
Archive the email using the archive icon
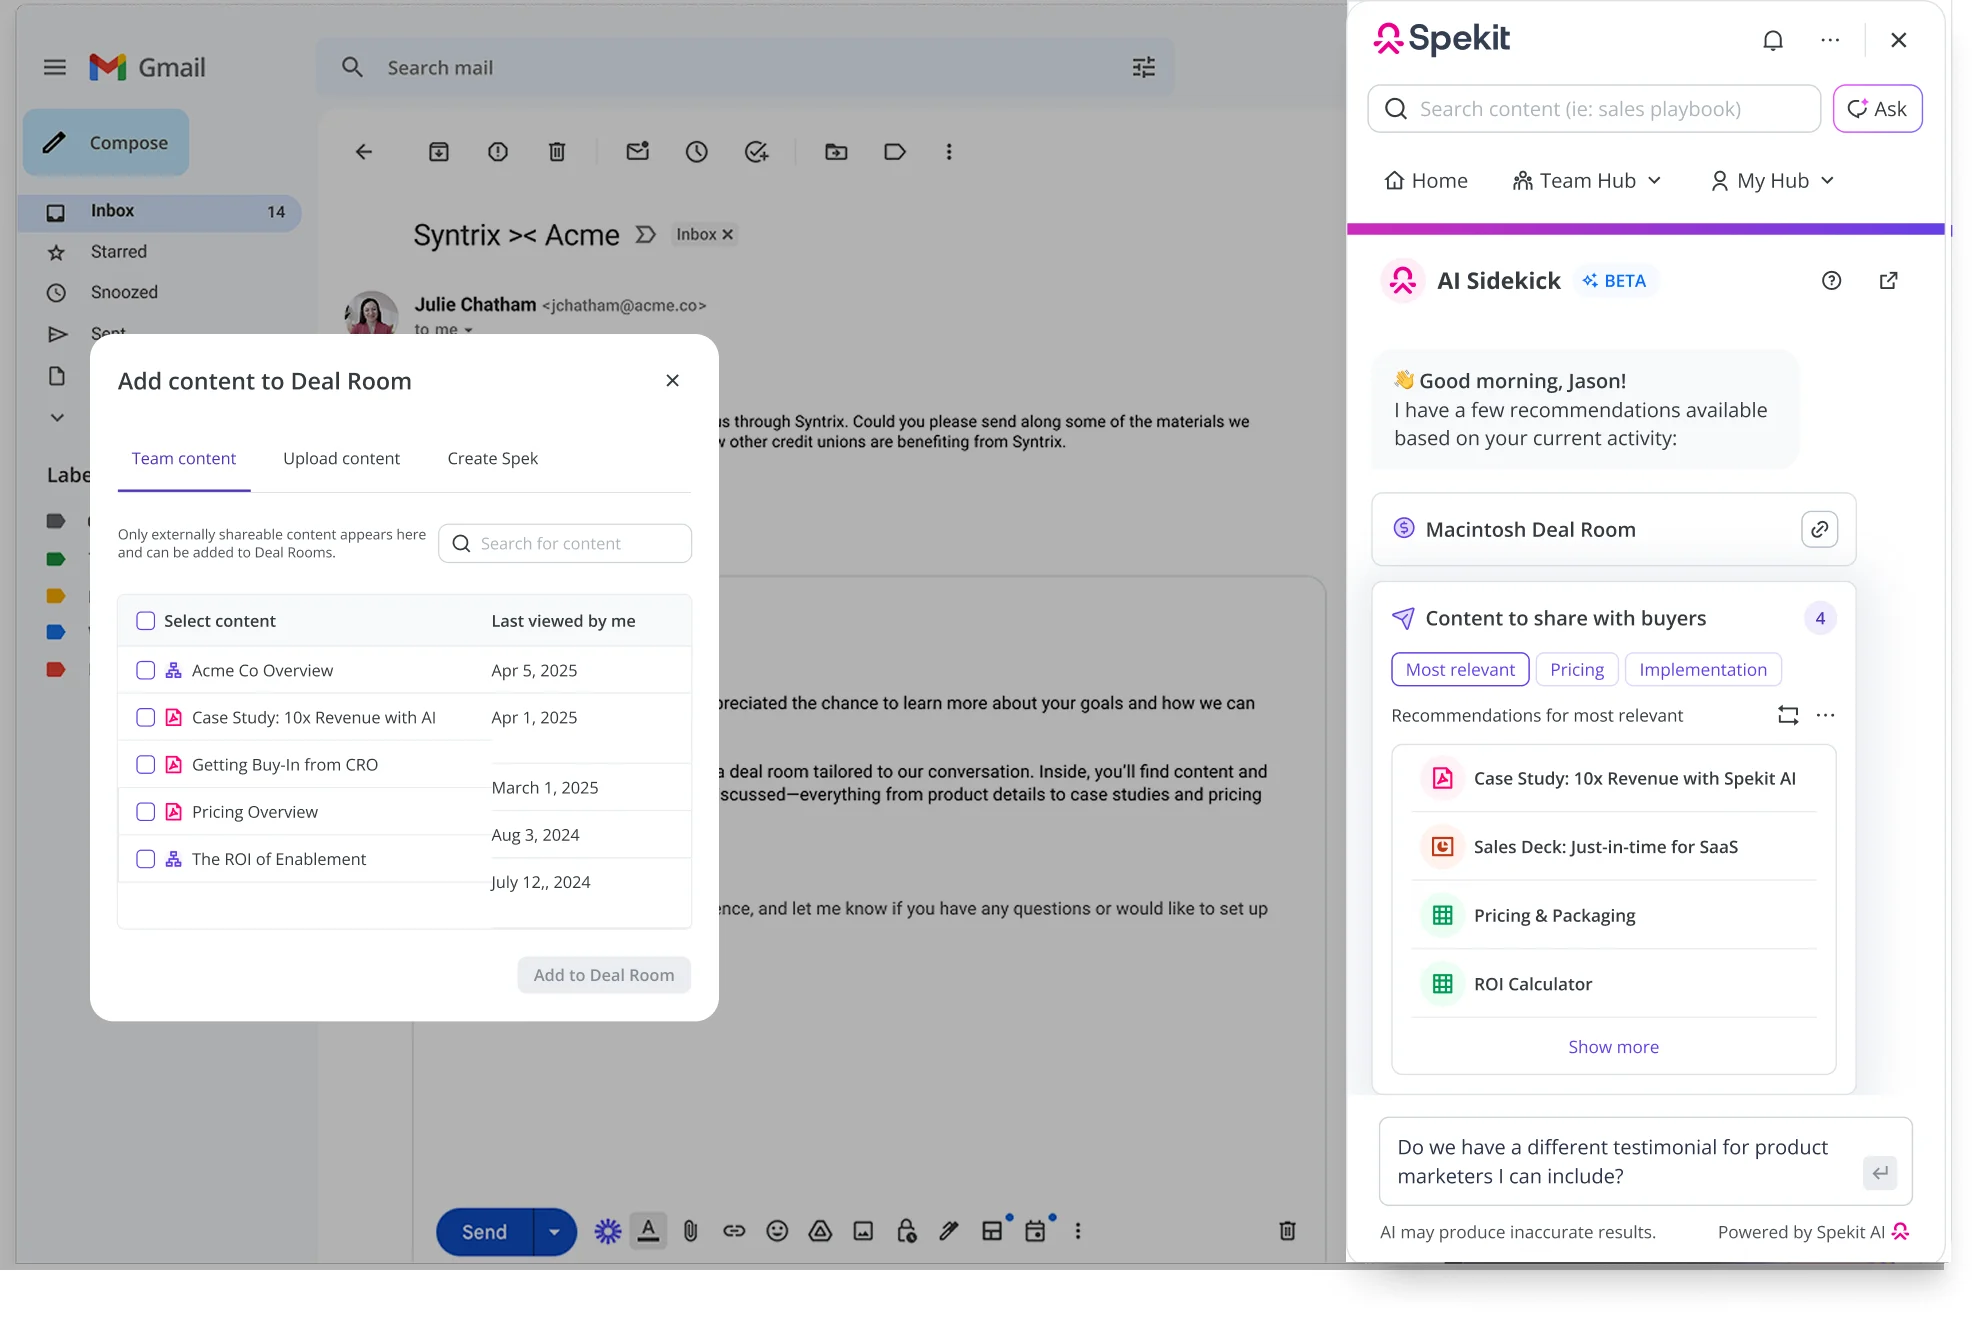439,152
